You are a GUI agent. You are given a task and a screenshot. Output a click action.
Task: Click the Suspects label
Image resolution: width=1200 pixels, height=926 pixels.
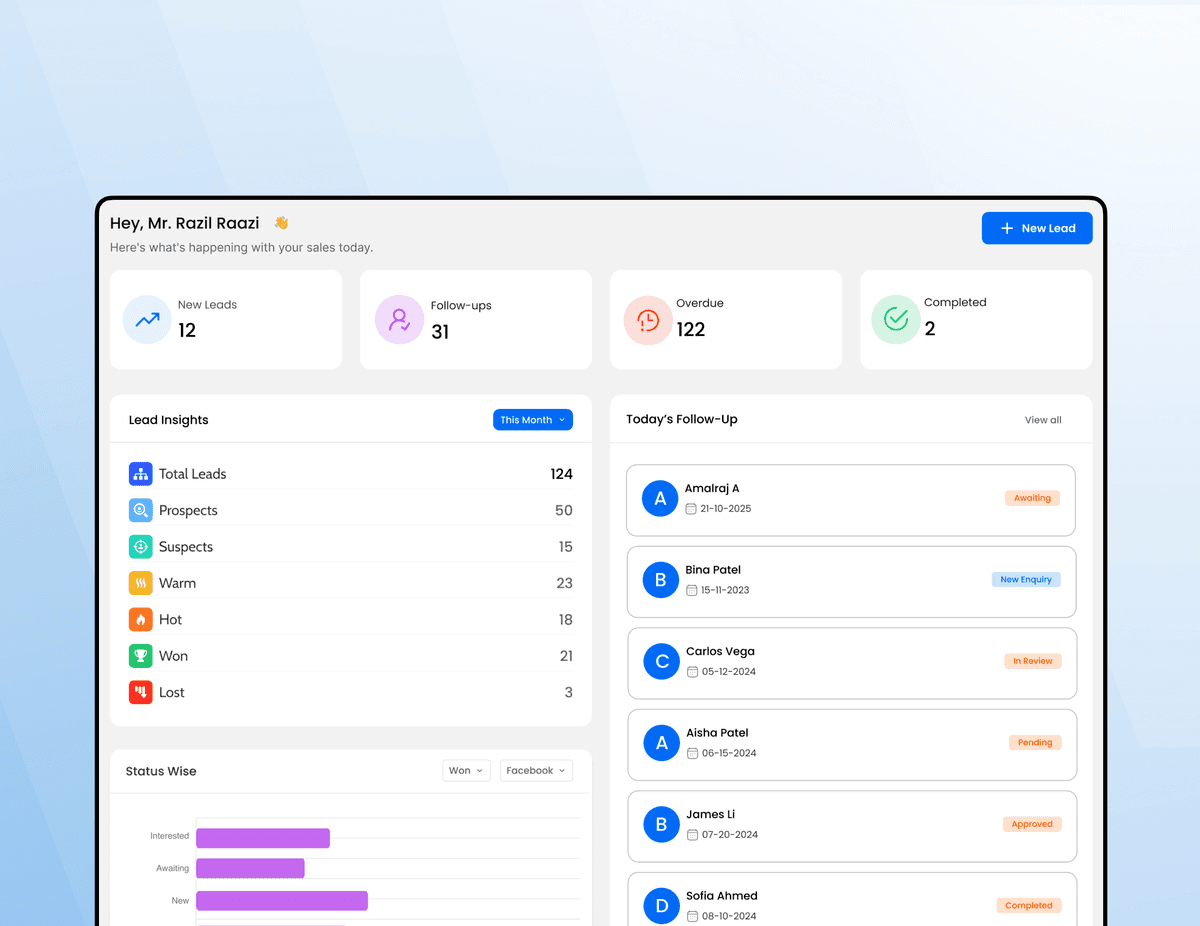(x=186, y=547)
